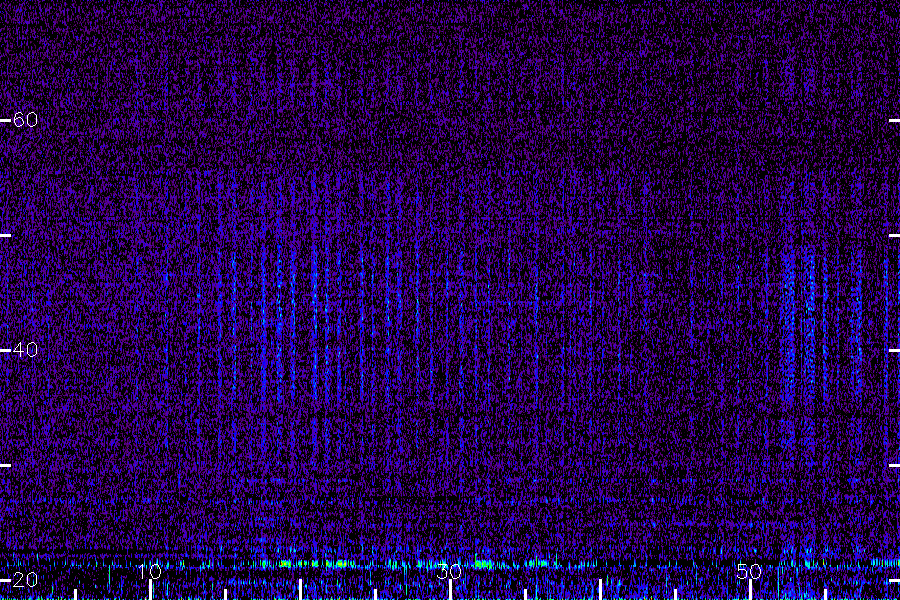This screenshot has width=900, height=600.
Task: Click the "20" label at axis origin
Action: click(x=25, y=579)
